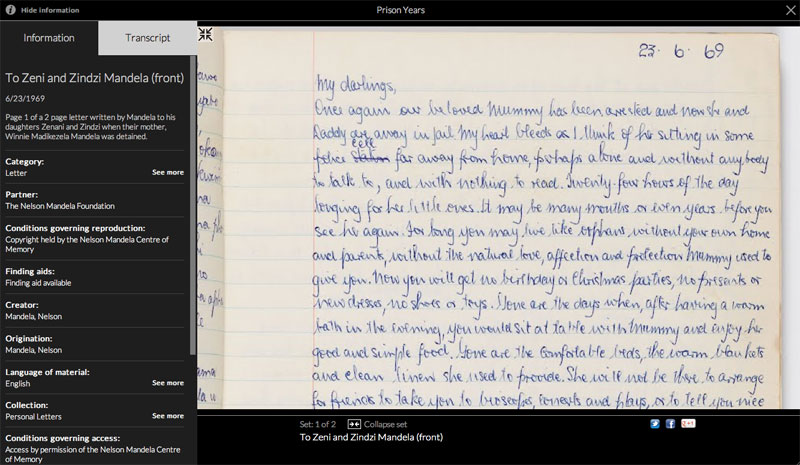The height and width of the screenshot is (465, 800).
Task: Click the 'Prison Years' title text
Action: point(401,10)
